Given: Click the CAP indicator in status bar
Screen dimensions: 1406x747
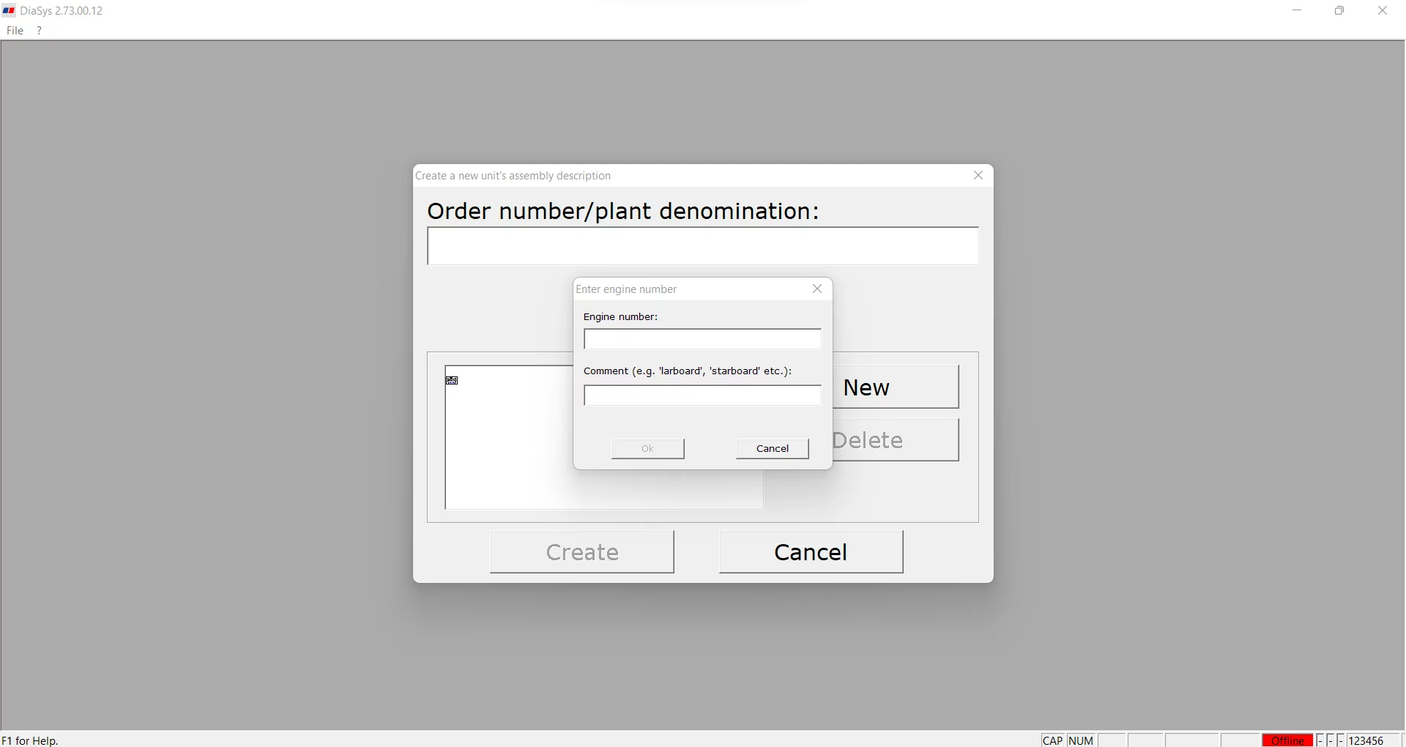Looking at the screenshot, I should pyautogui.click(x=1052, y=740).
